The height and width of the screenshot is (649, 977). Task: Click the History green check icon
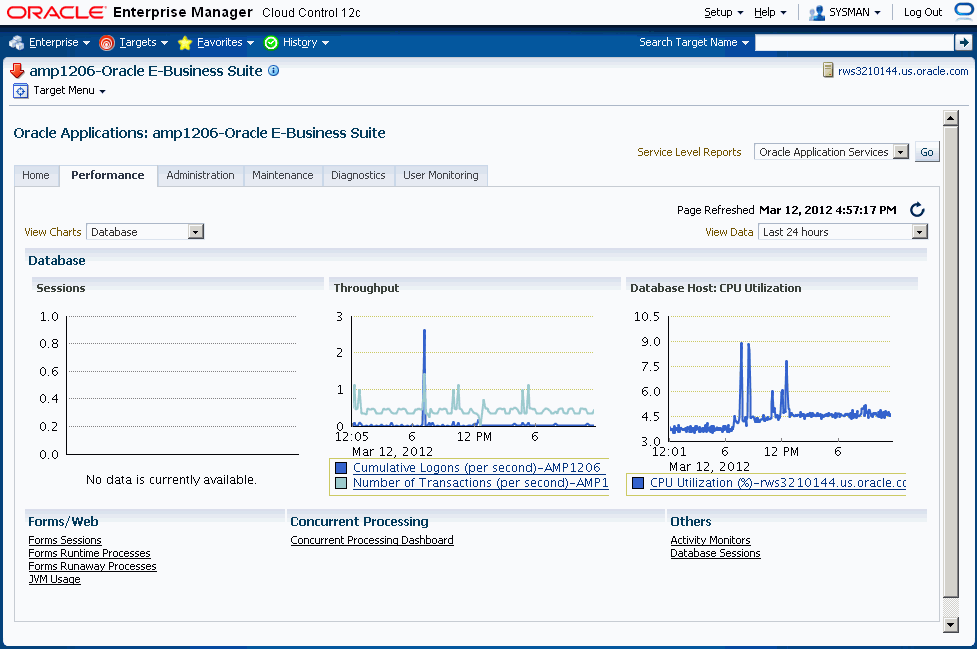271,42
